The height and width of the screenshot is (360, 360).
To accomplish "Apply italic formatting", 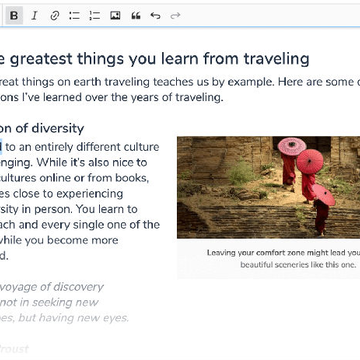I will coord(34,16).
